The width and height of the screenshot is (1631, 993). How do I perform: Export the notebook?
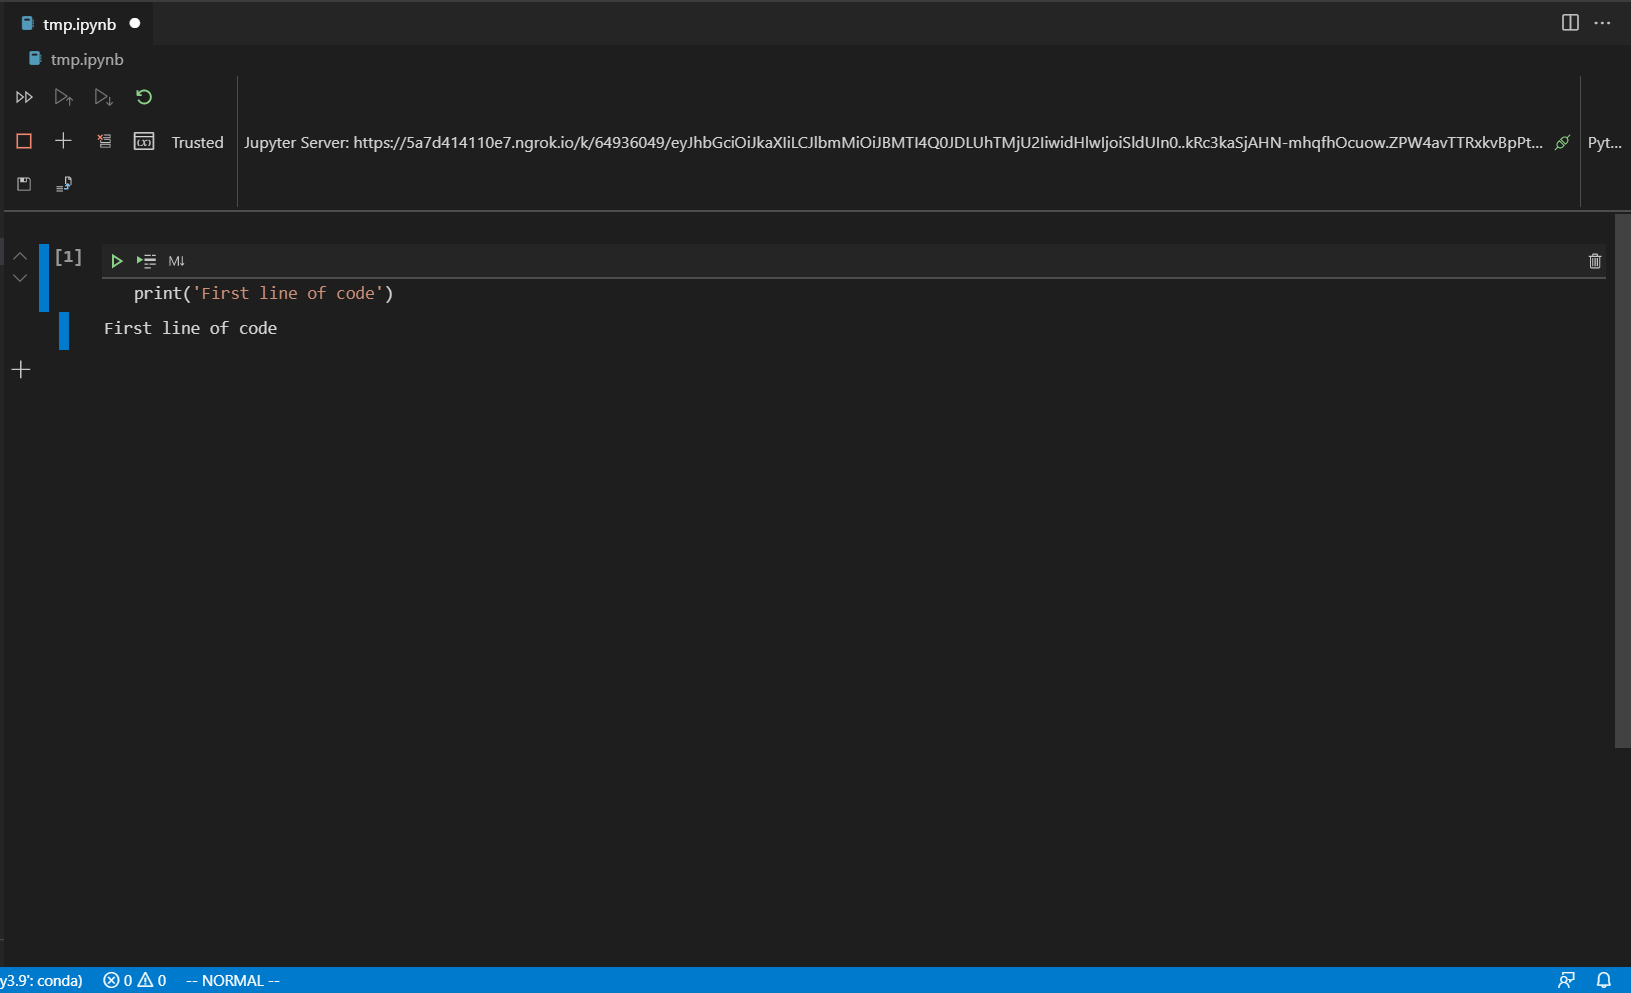64,184
